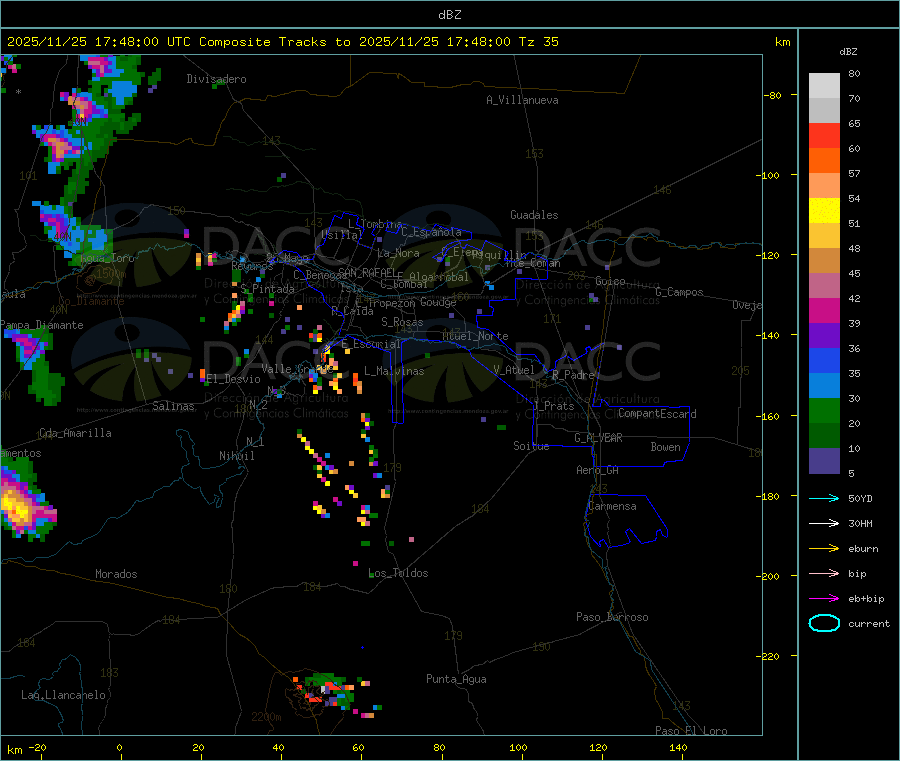Click the Aero_GA place label
The width and height of the screenshot is (900, 761).
(597, 470)
